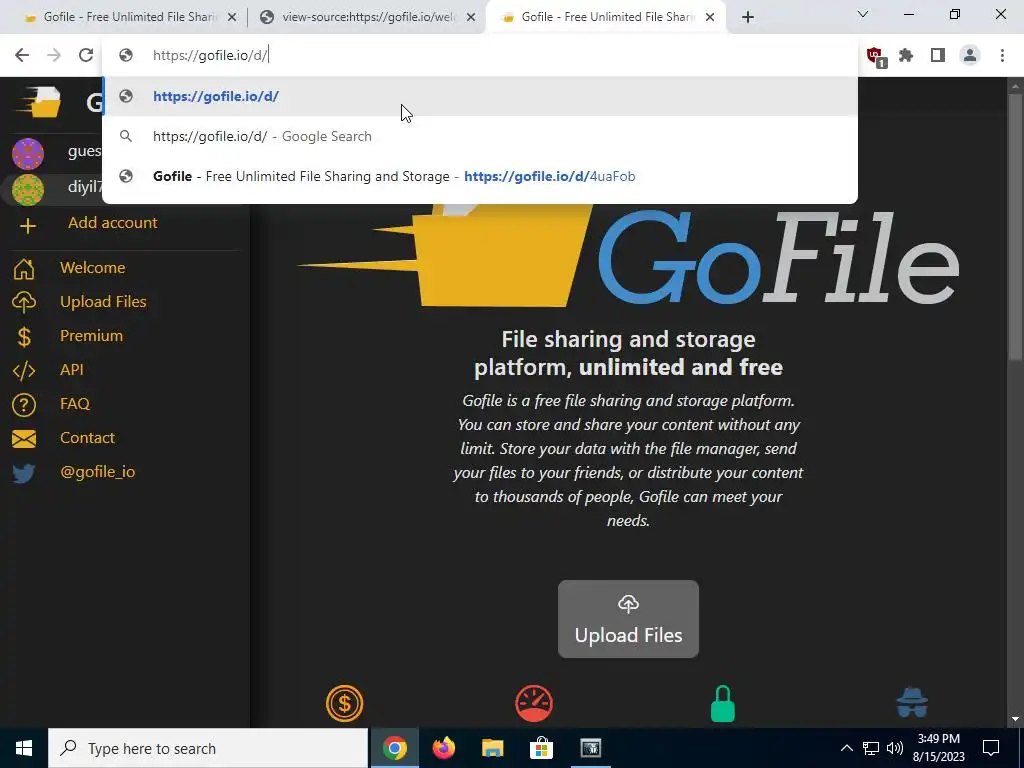
Task: Open File Explorer from the taskbar
Action: pyautogui.click(x=492, y=748)
